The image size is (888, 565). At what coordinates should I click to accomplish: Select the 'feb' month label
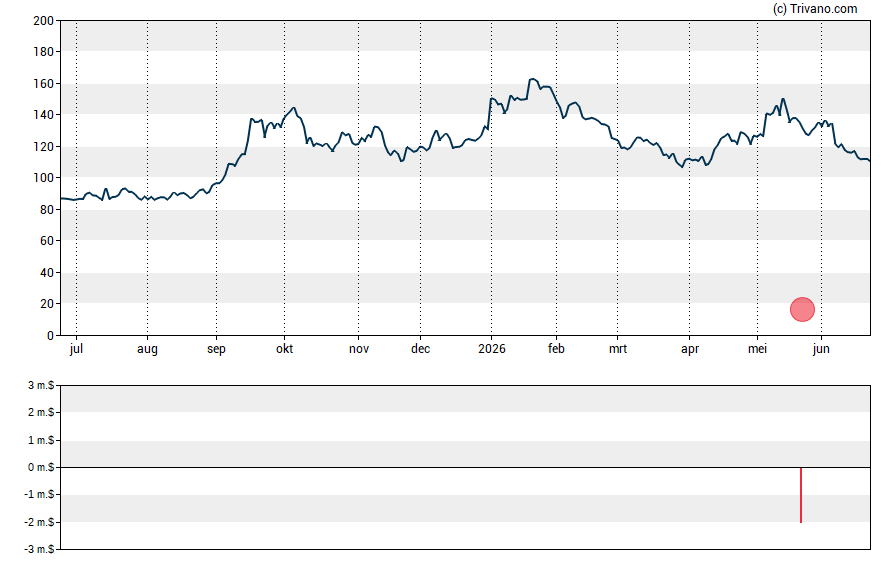556,349
